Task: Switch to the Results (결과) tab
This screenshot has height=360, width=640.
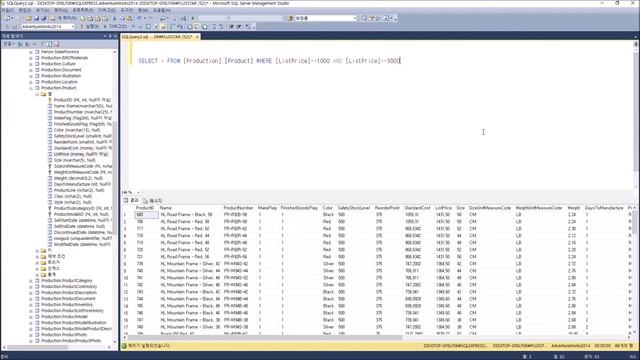Action: (x=131, y=200)
